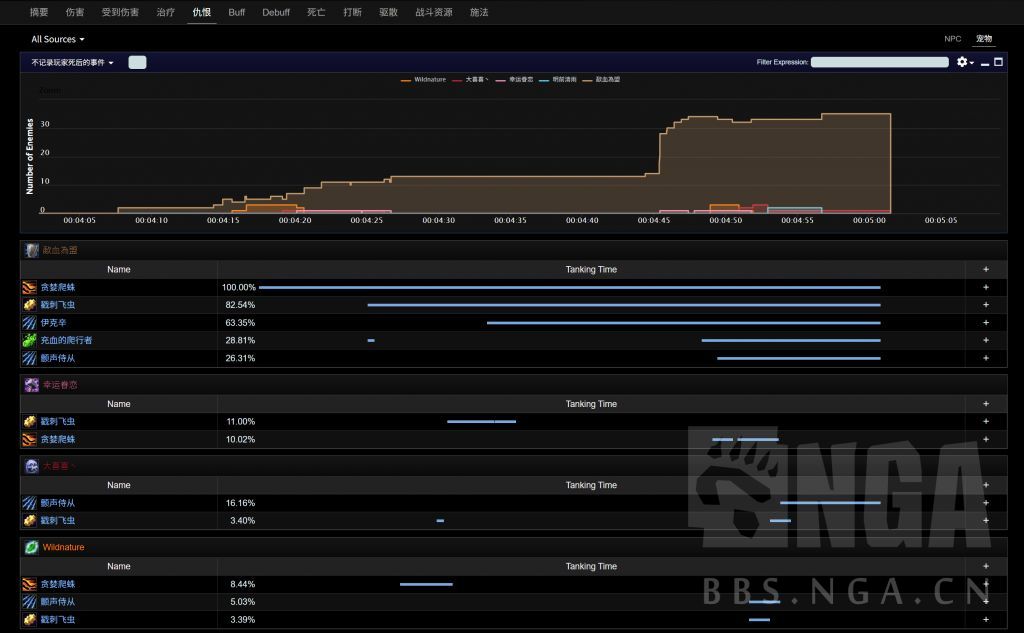The height and width of the screenshot is (633, 1024).
Task: Open the 戳刺飞虫 link under Wildnature
Action: [57, 620]
